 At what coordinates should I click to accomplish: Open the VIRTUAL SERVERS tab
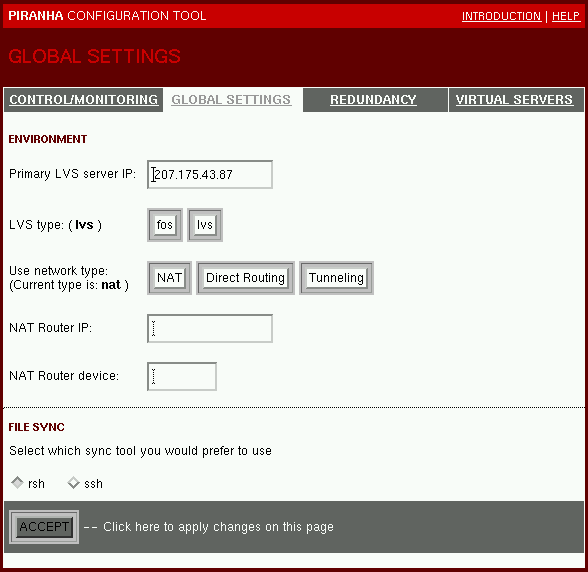[x=514, y=100]
